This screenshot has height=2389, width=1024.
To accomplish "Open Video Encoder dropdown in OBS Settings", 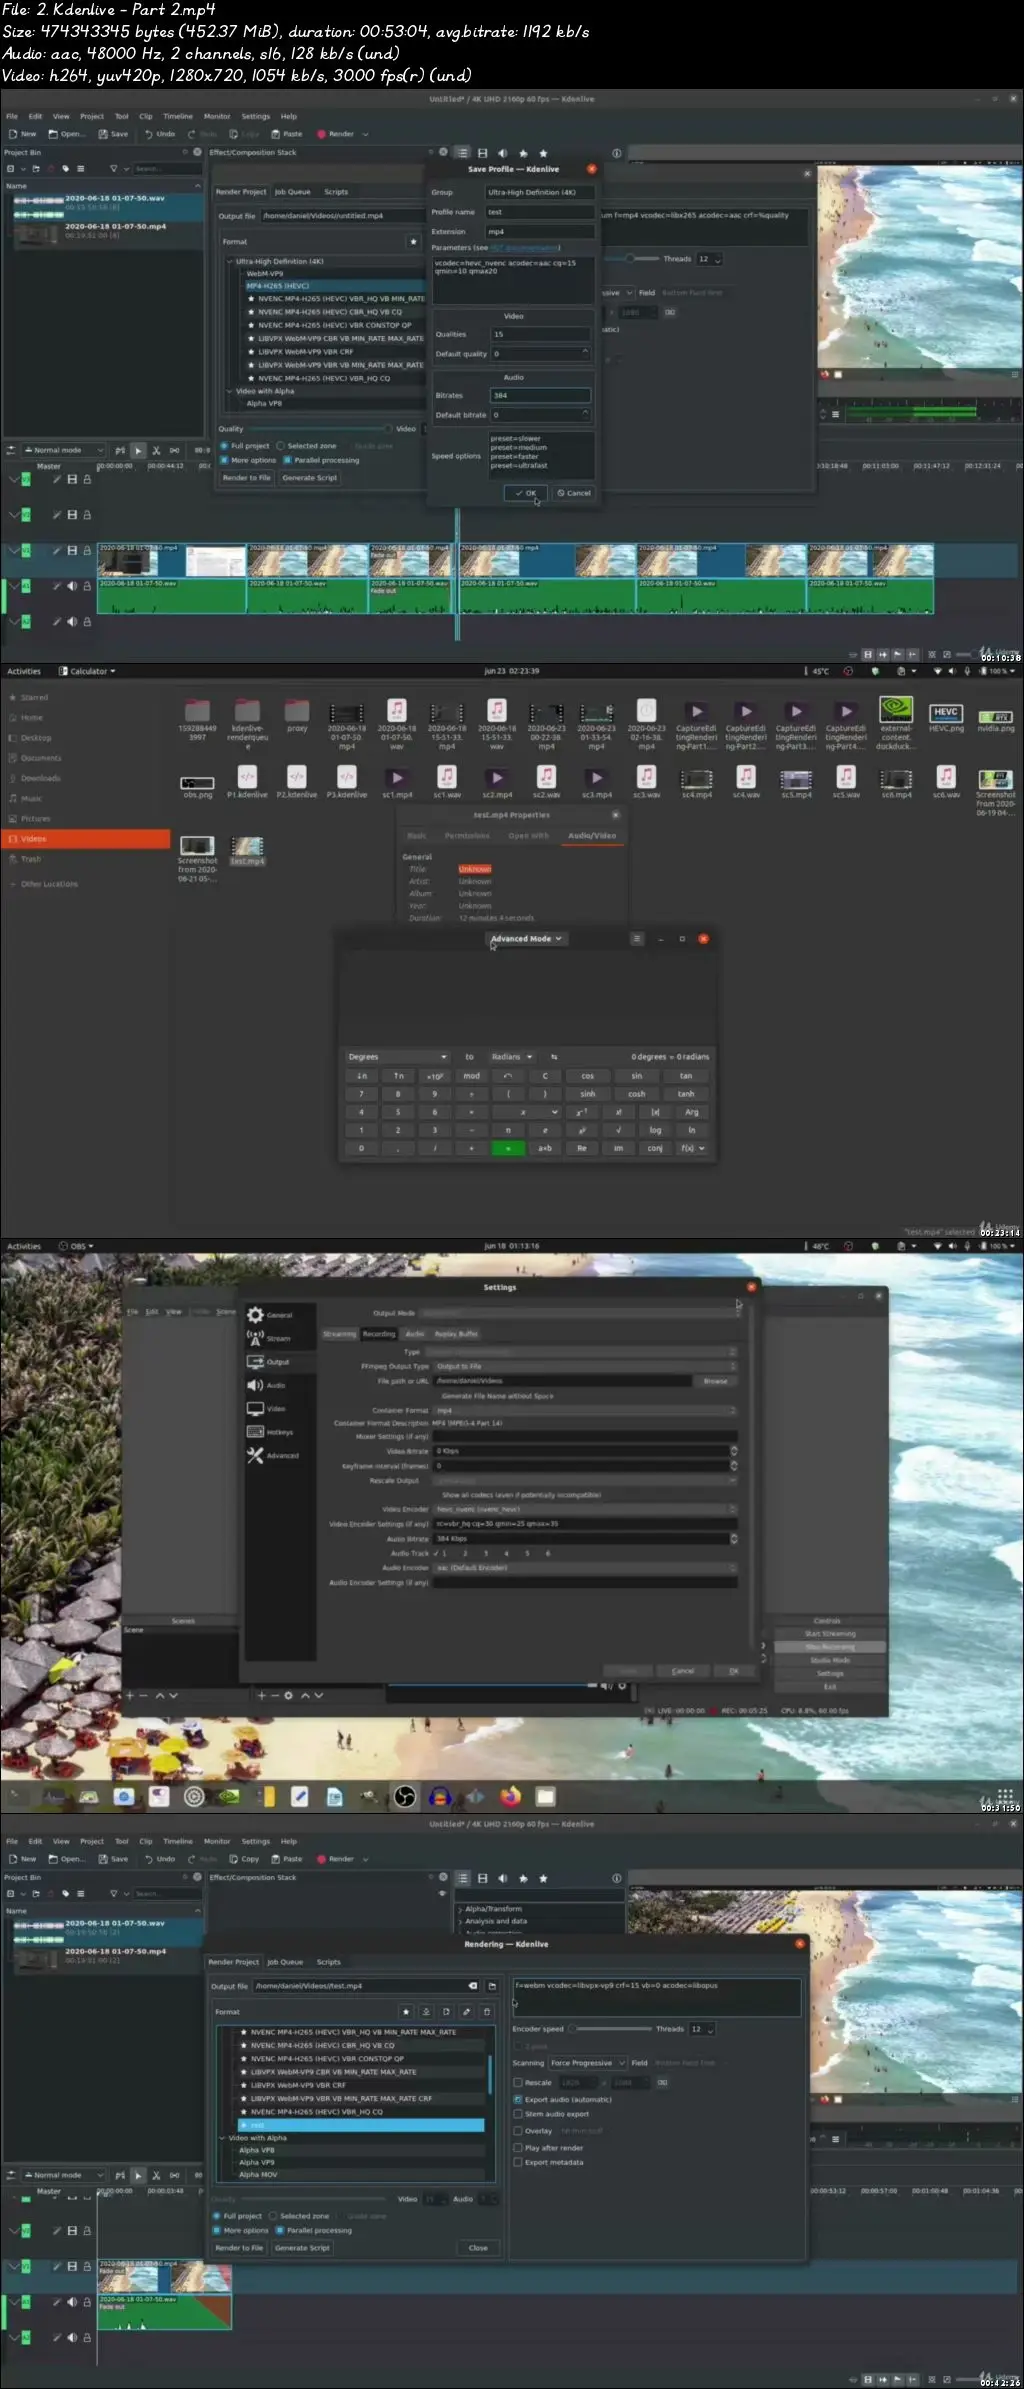I will 585,1509.
